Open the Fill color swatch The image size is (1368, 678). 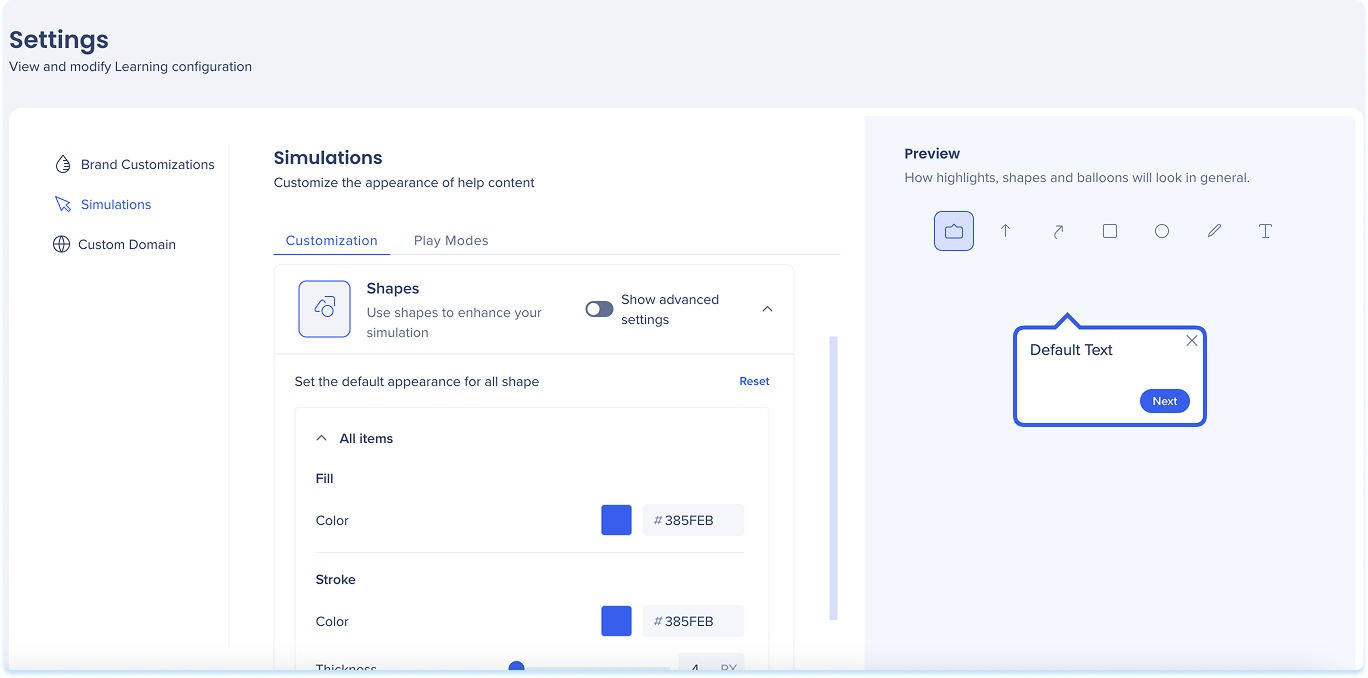(616, 520)
